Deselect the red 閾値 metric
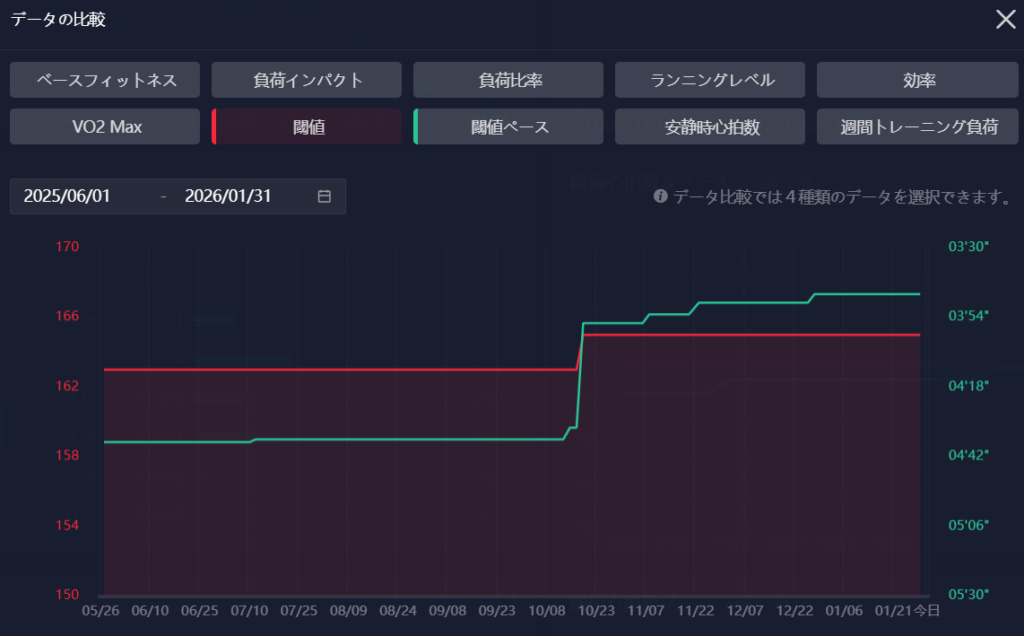Screen dimensions: 1024x636 click(307, 127)
